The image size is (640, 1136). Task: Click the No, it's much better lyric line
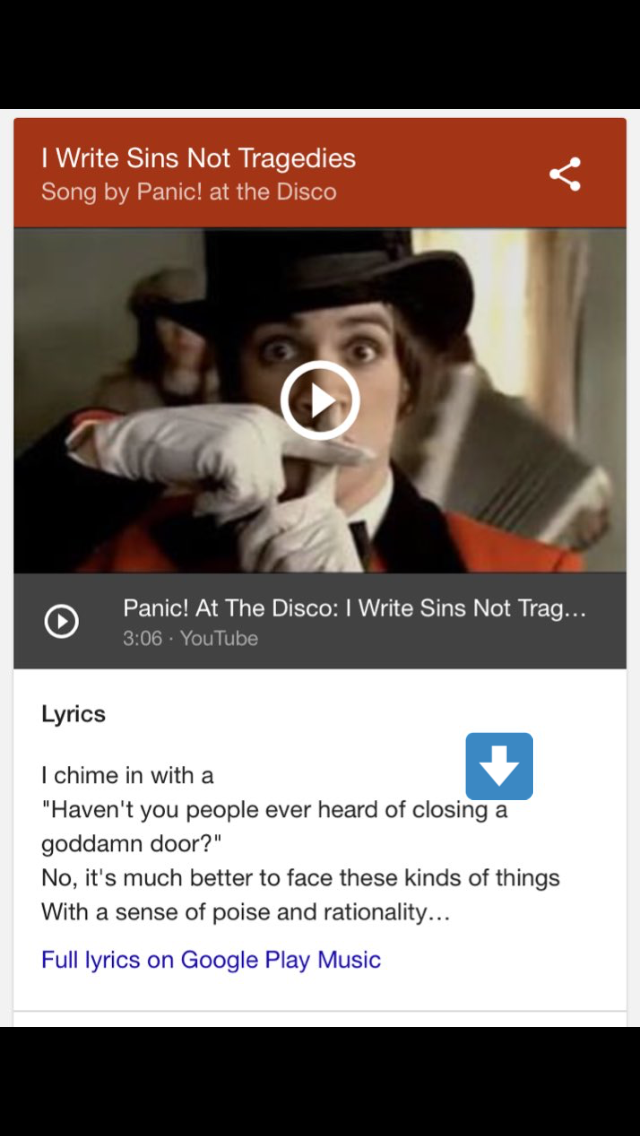[x=301, y=878]
